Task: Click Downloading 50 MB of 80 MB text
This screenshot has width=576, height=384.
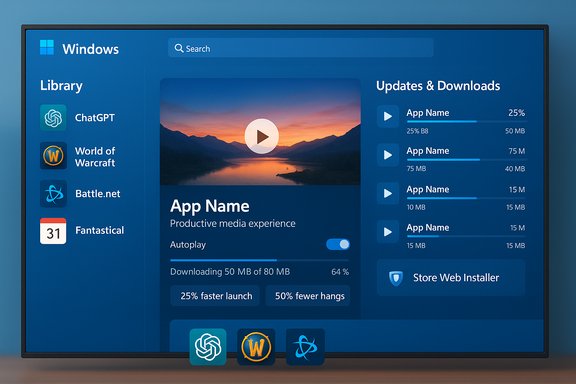Action: coord(230,272)
